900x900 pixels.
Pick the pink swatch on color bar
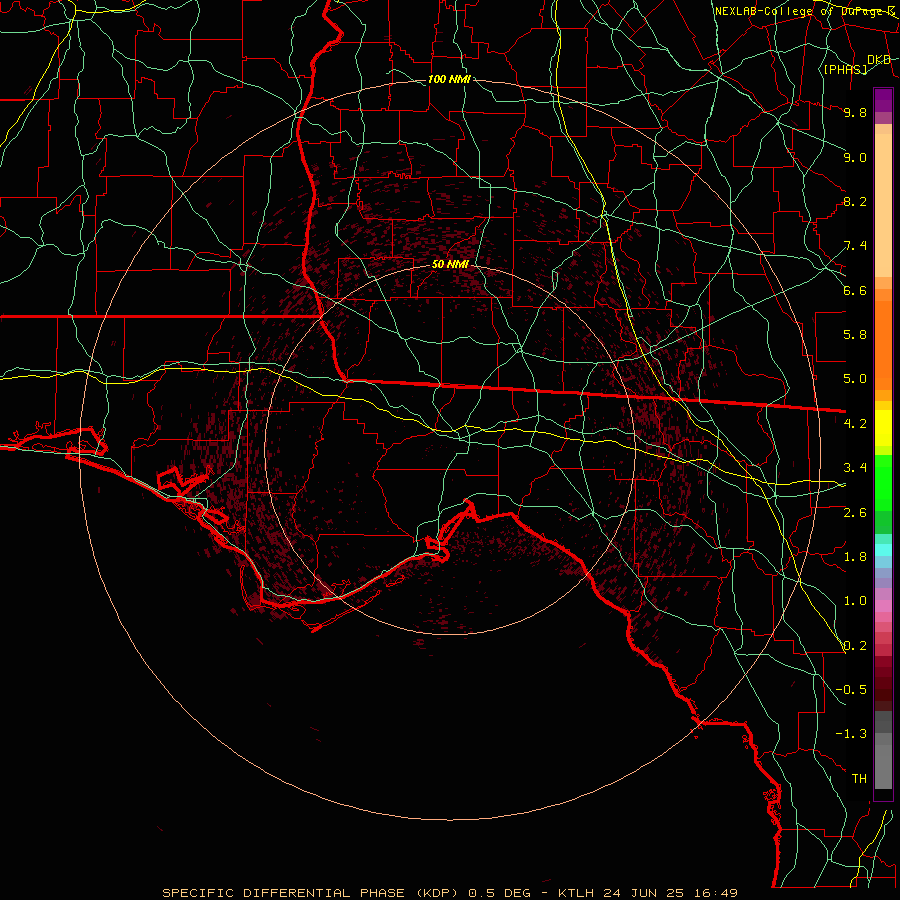tap(883, 606)
